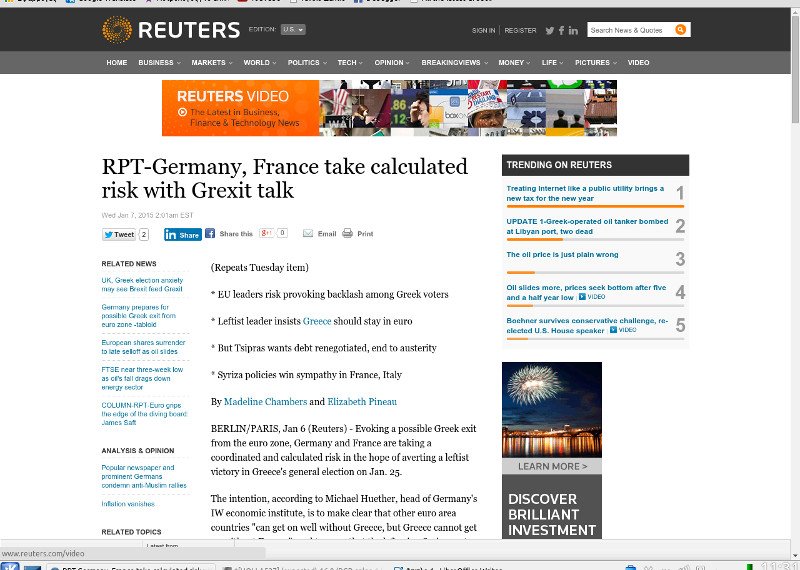This screenshot has width=800, height=570.
Task: Click the Print icon
Action: [x=347, y=233]
